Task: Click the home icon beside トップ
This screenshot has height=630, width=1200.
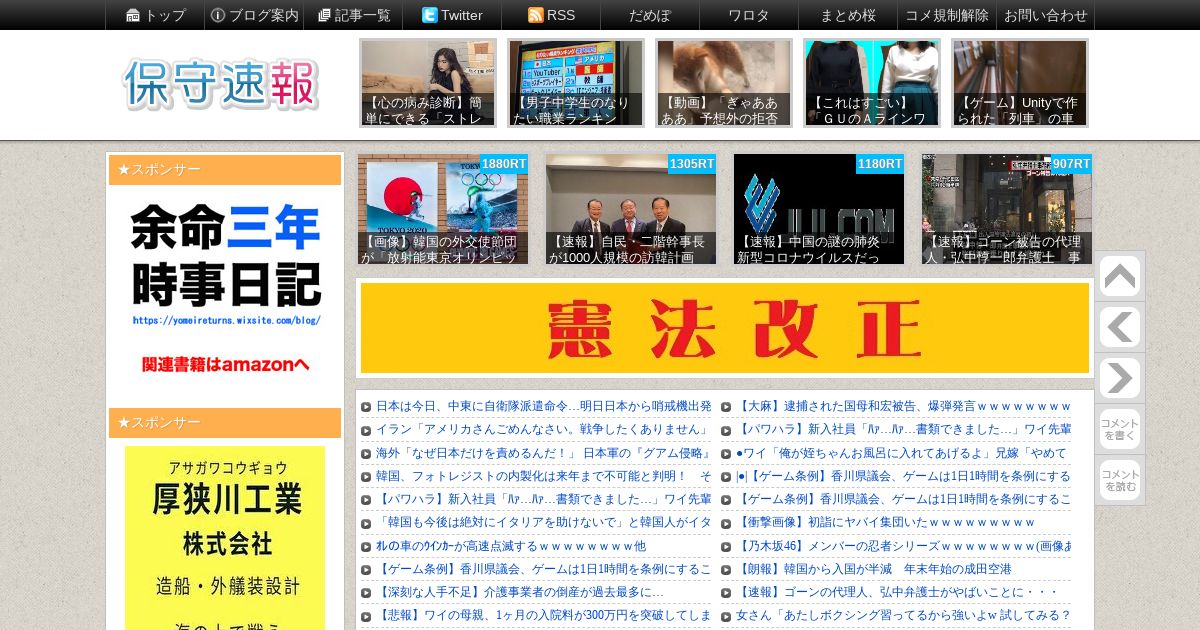Action: (133, 15)
